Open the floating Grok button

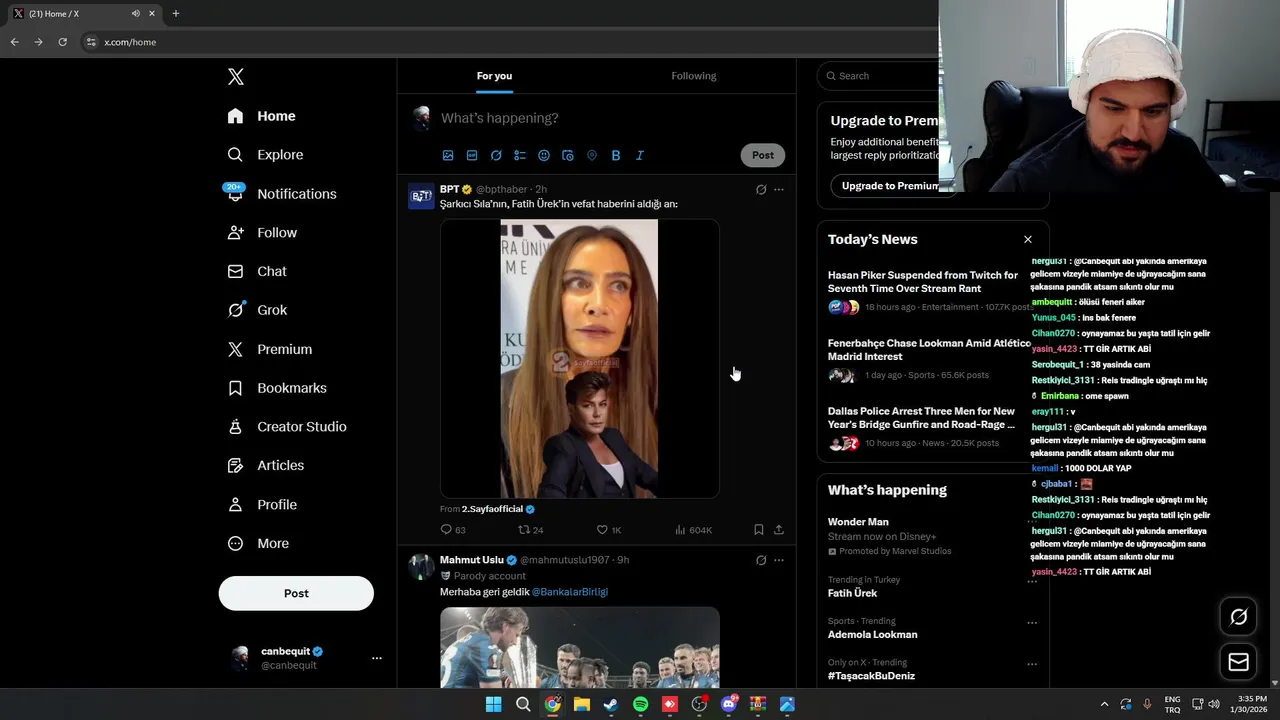tap(1238, 617)
